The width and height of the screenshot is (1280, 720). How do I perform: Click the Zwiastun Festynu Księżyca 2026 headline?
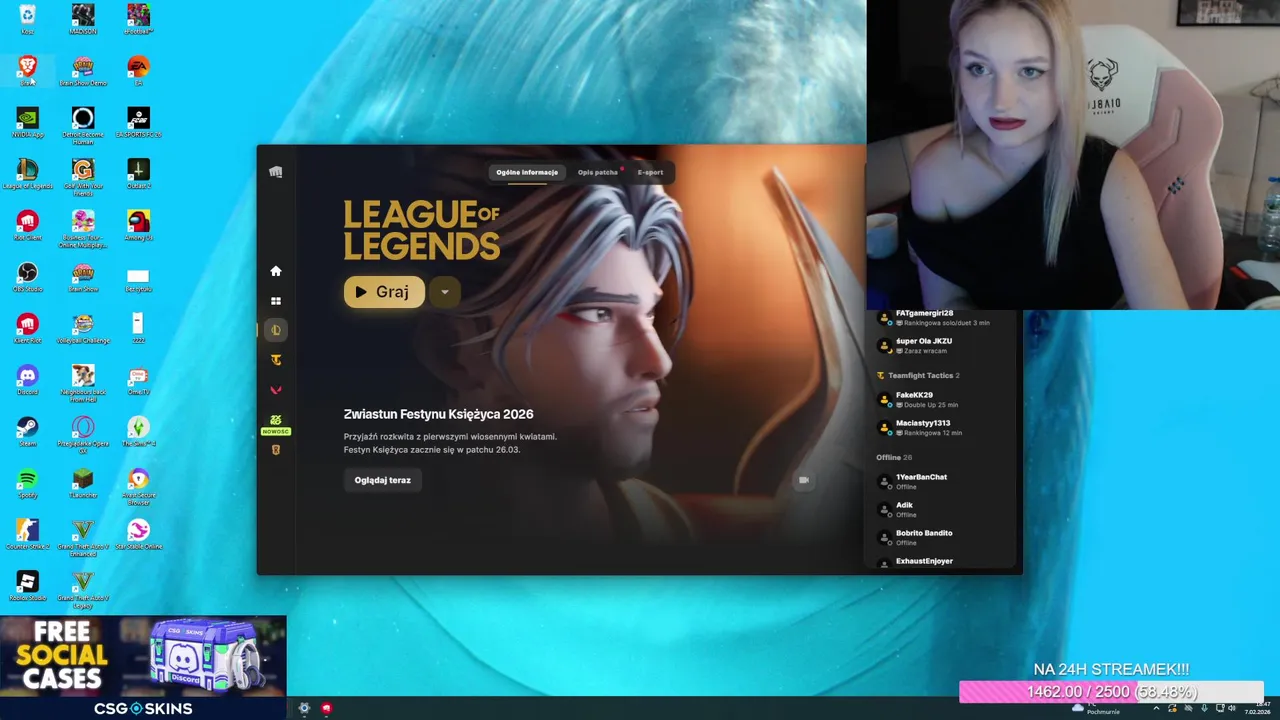click(438, 414)
